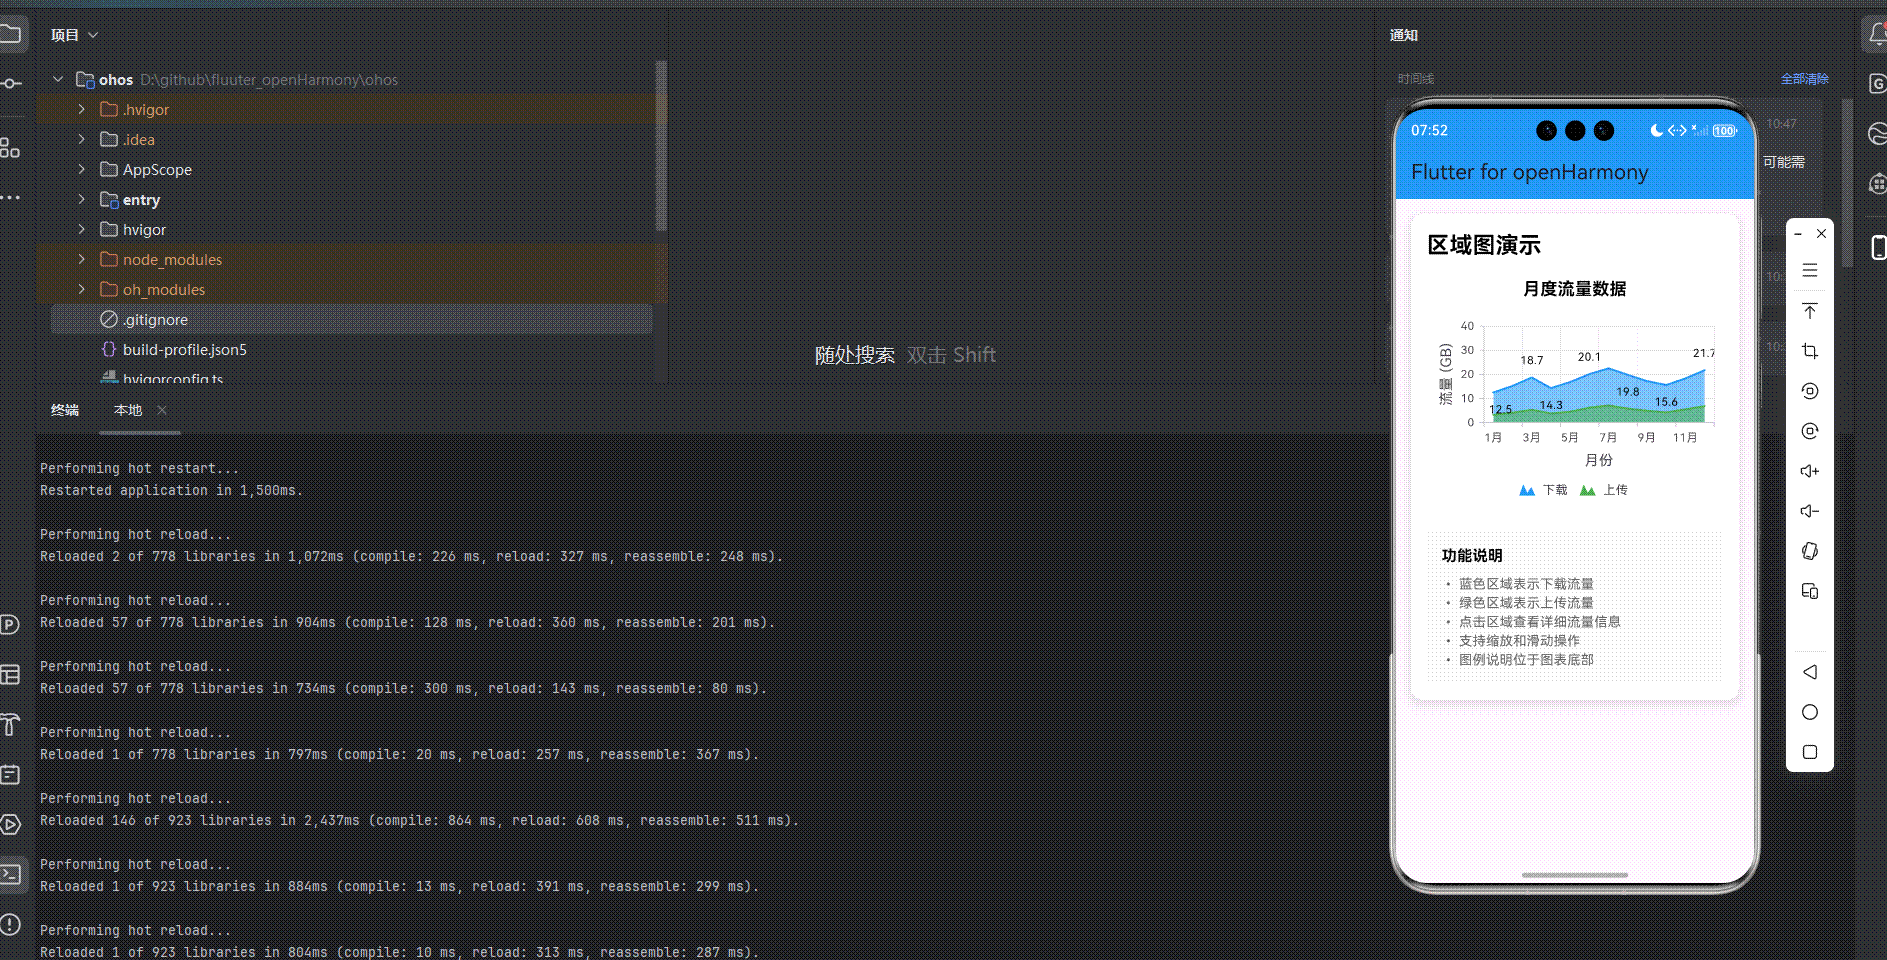
Task: Expand the node_modules folder
Action: tap(82, 259)
